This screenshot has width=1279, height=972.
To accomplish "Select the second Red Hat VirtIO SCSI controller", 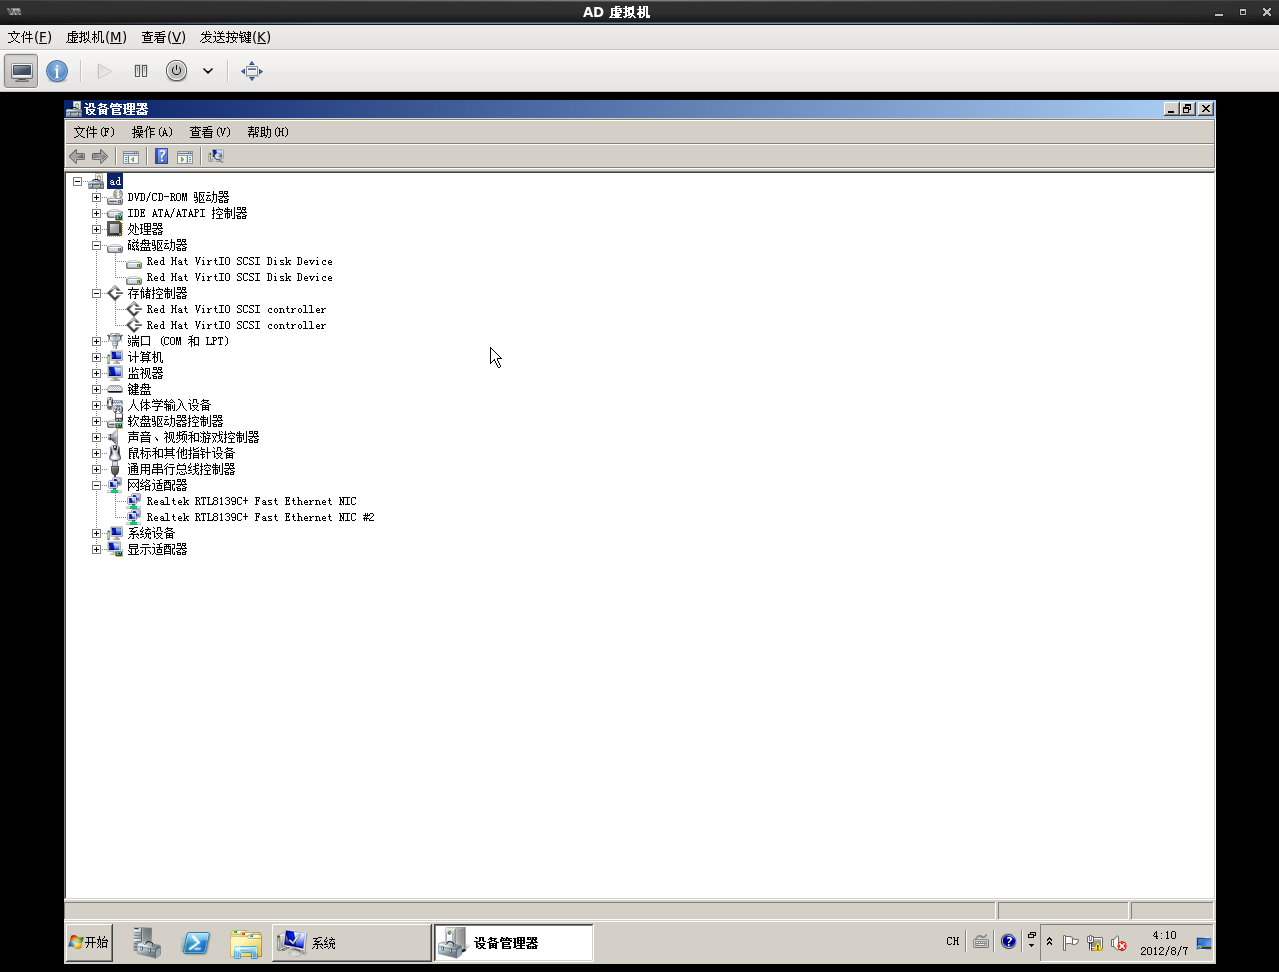I will [236, 325].
